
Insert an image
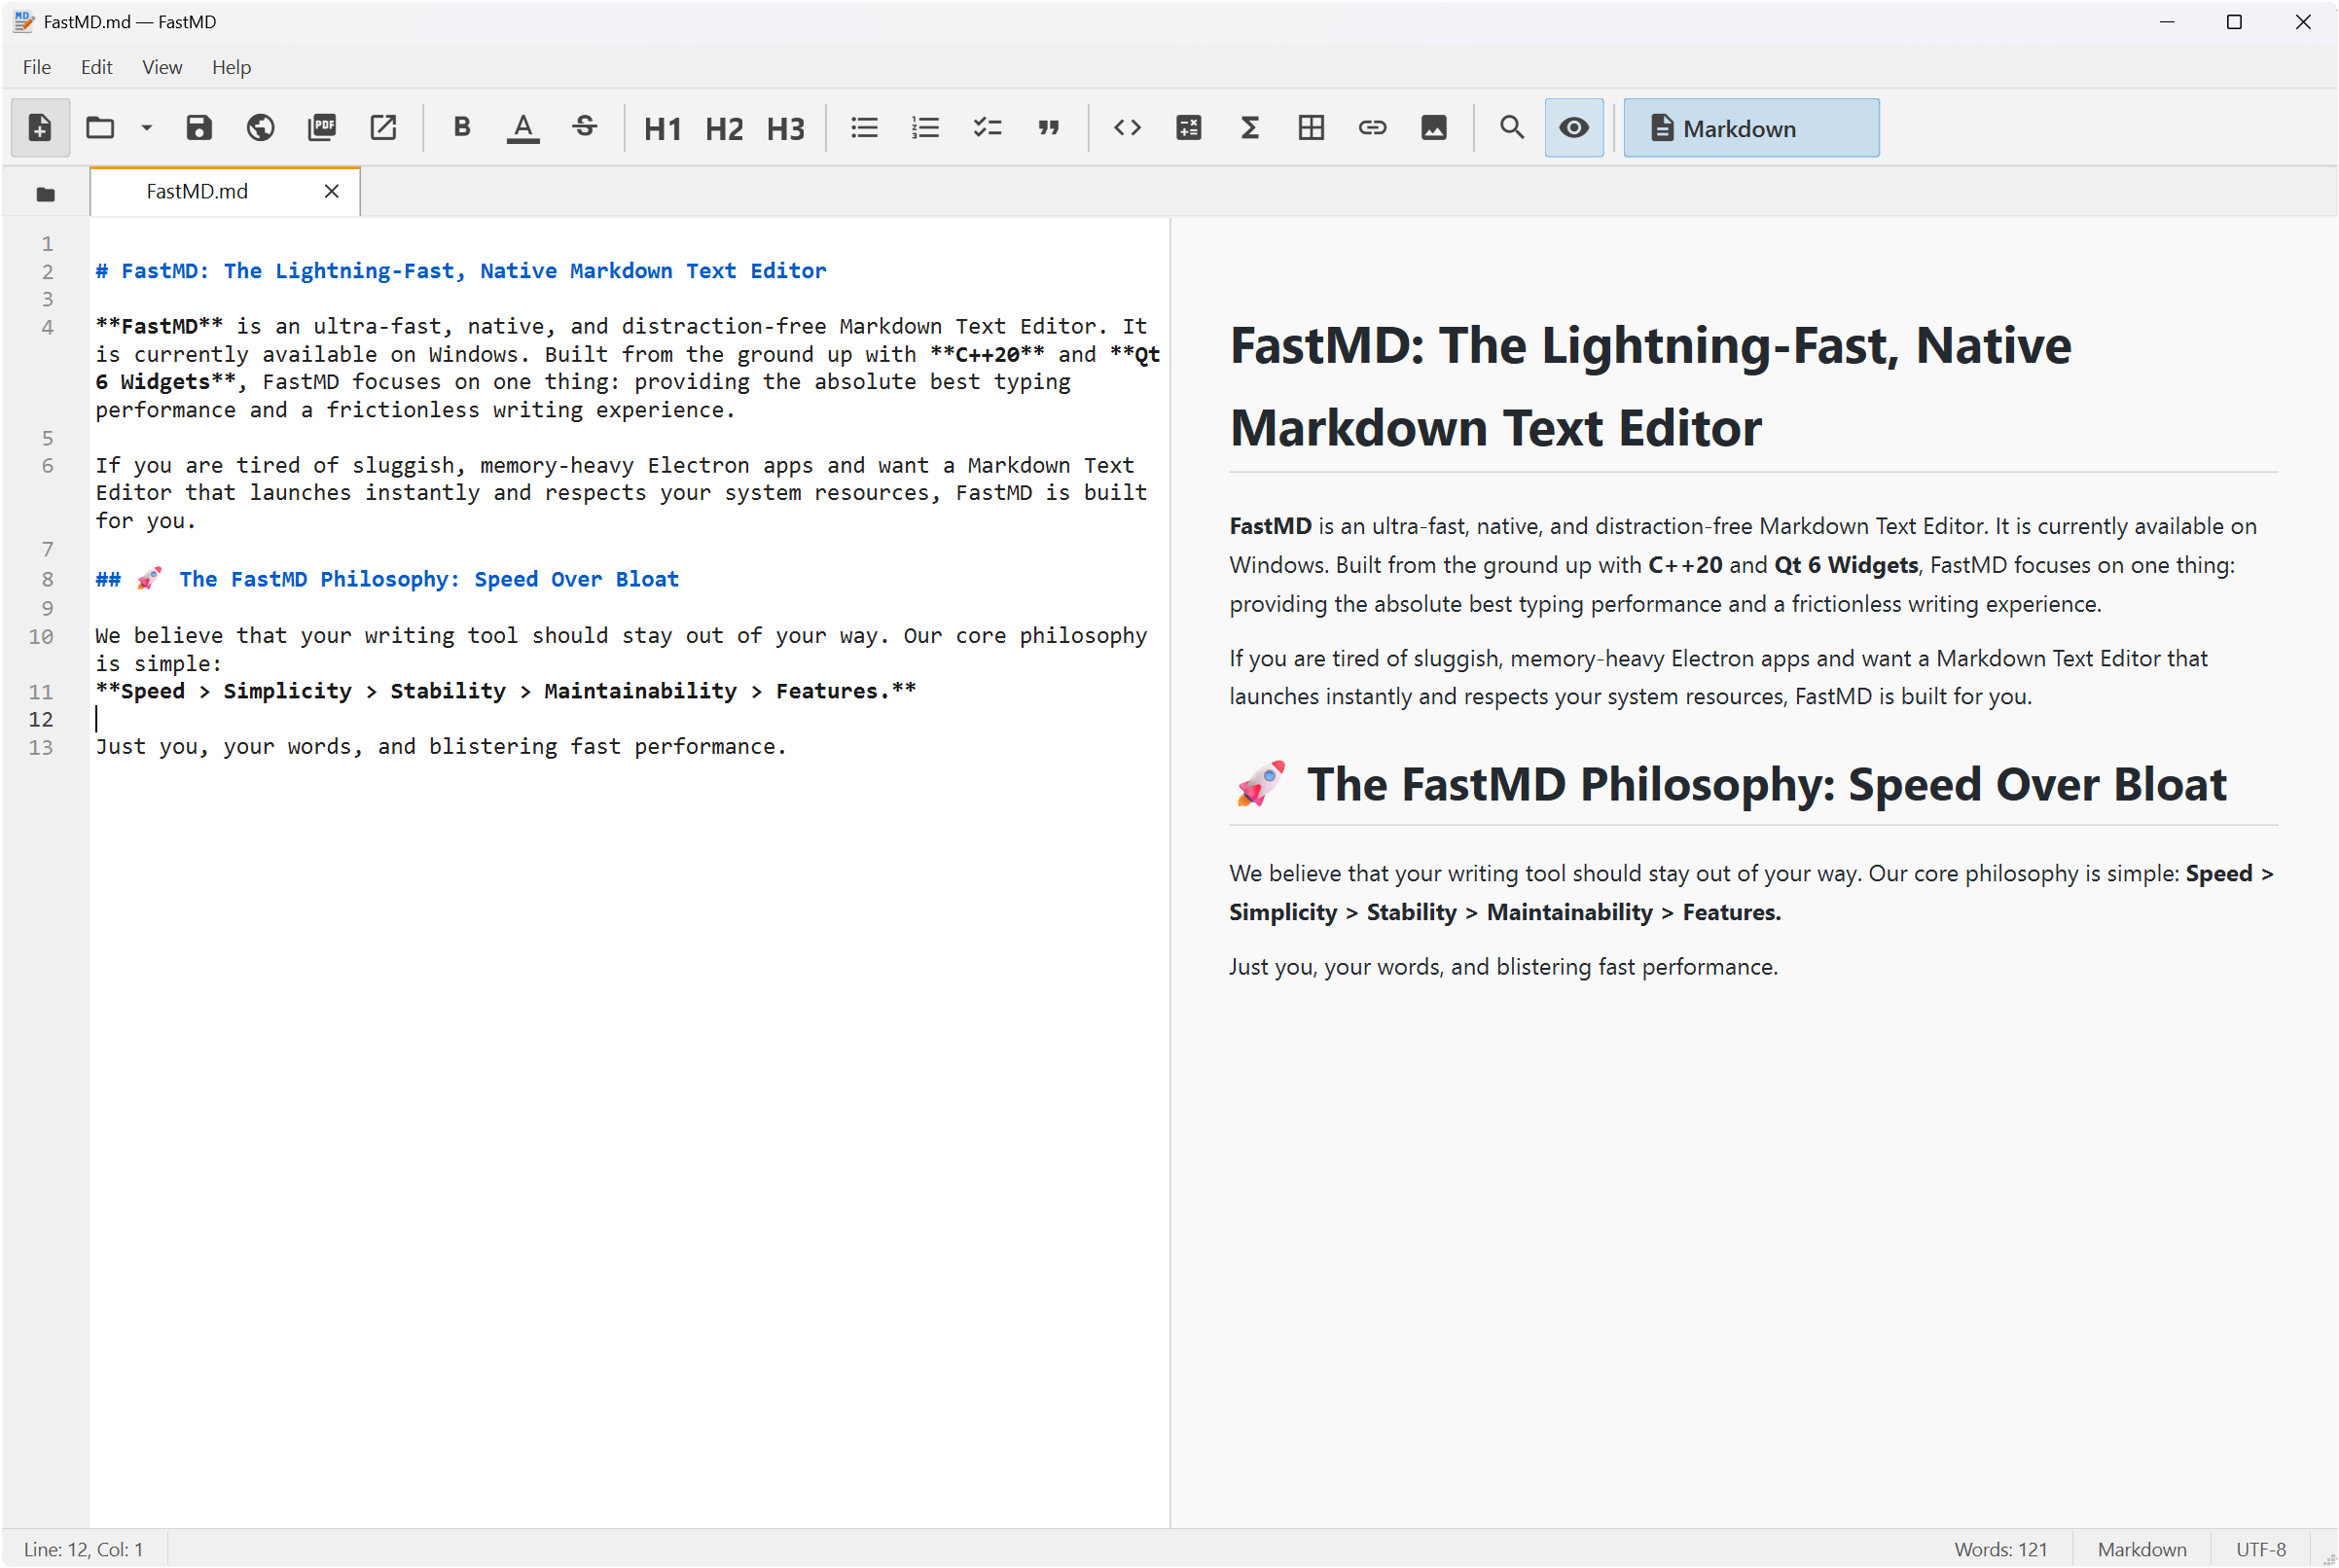tap(1434, 128)
